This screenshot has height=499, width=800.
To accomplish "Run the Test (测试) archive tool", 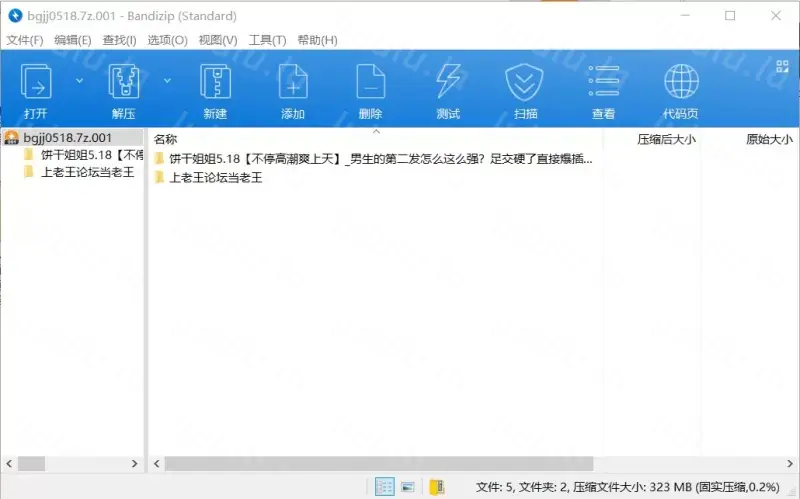I will [448, 82].
